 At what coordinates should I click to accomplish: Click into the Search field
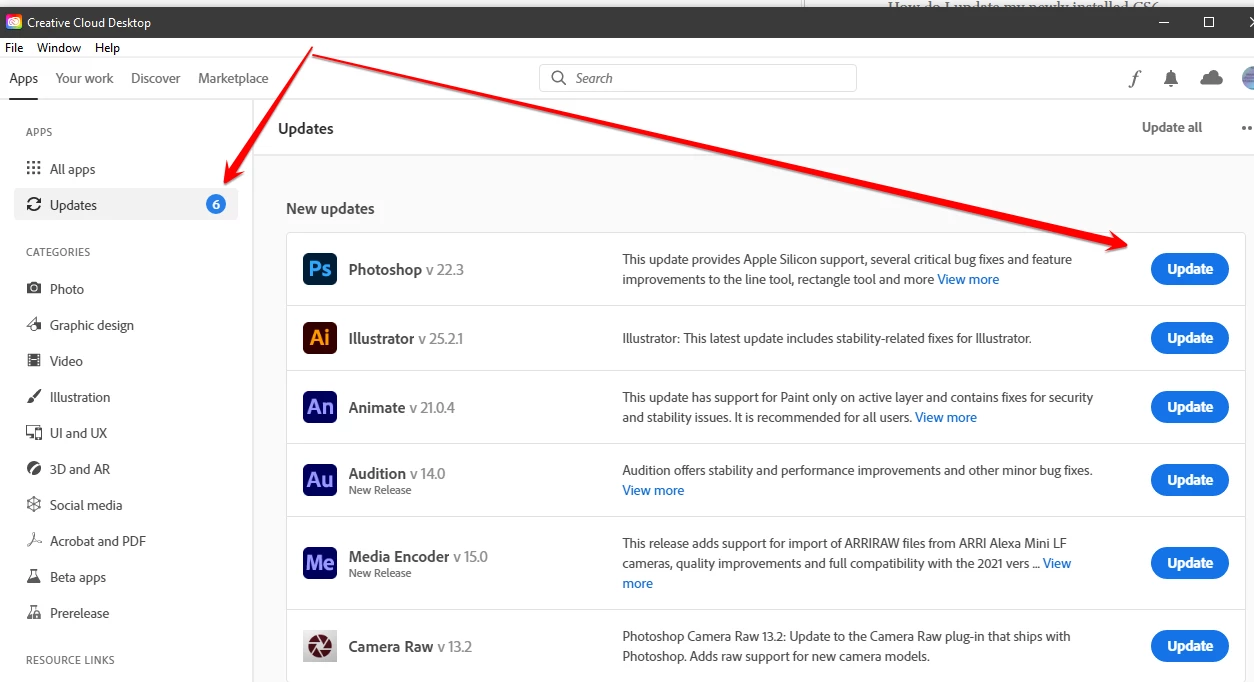point(698,78)
